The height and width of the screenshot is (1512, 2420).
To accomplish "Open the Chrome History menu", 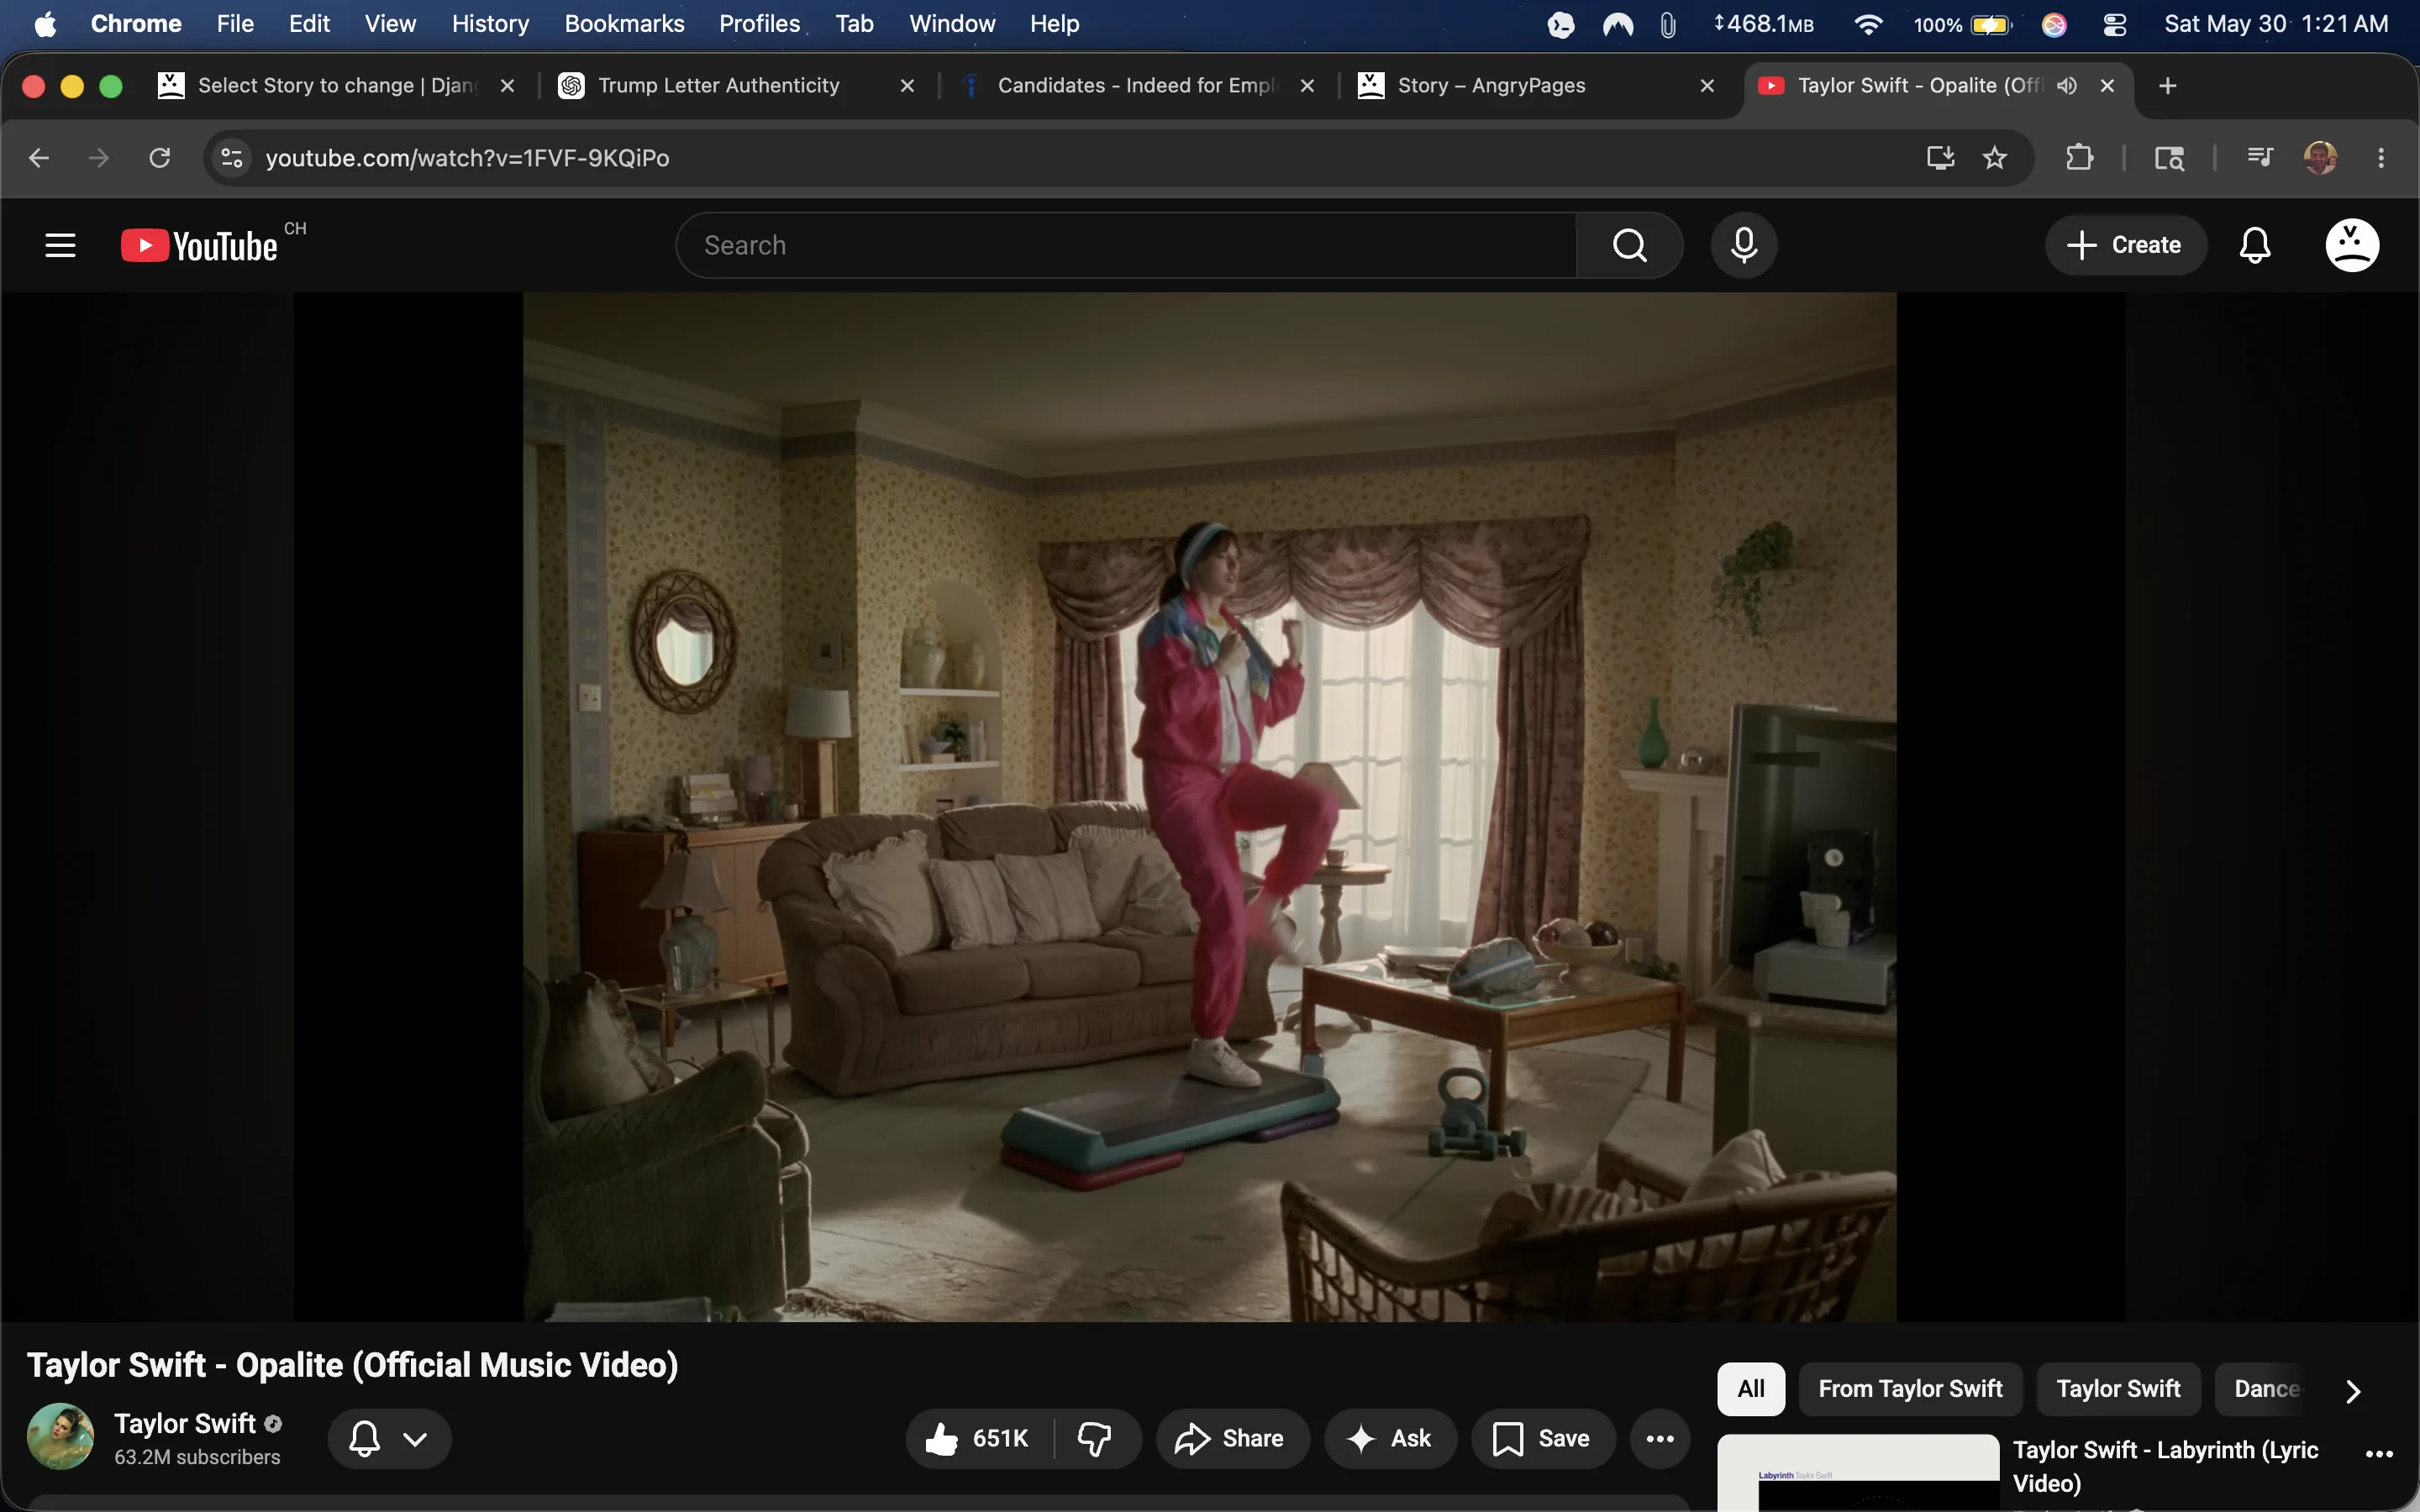I will click(x=490, y=24).
